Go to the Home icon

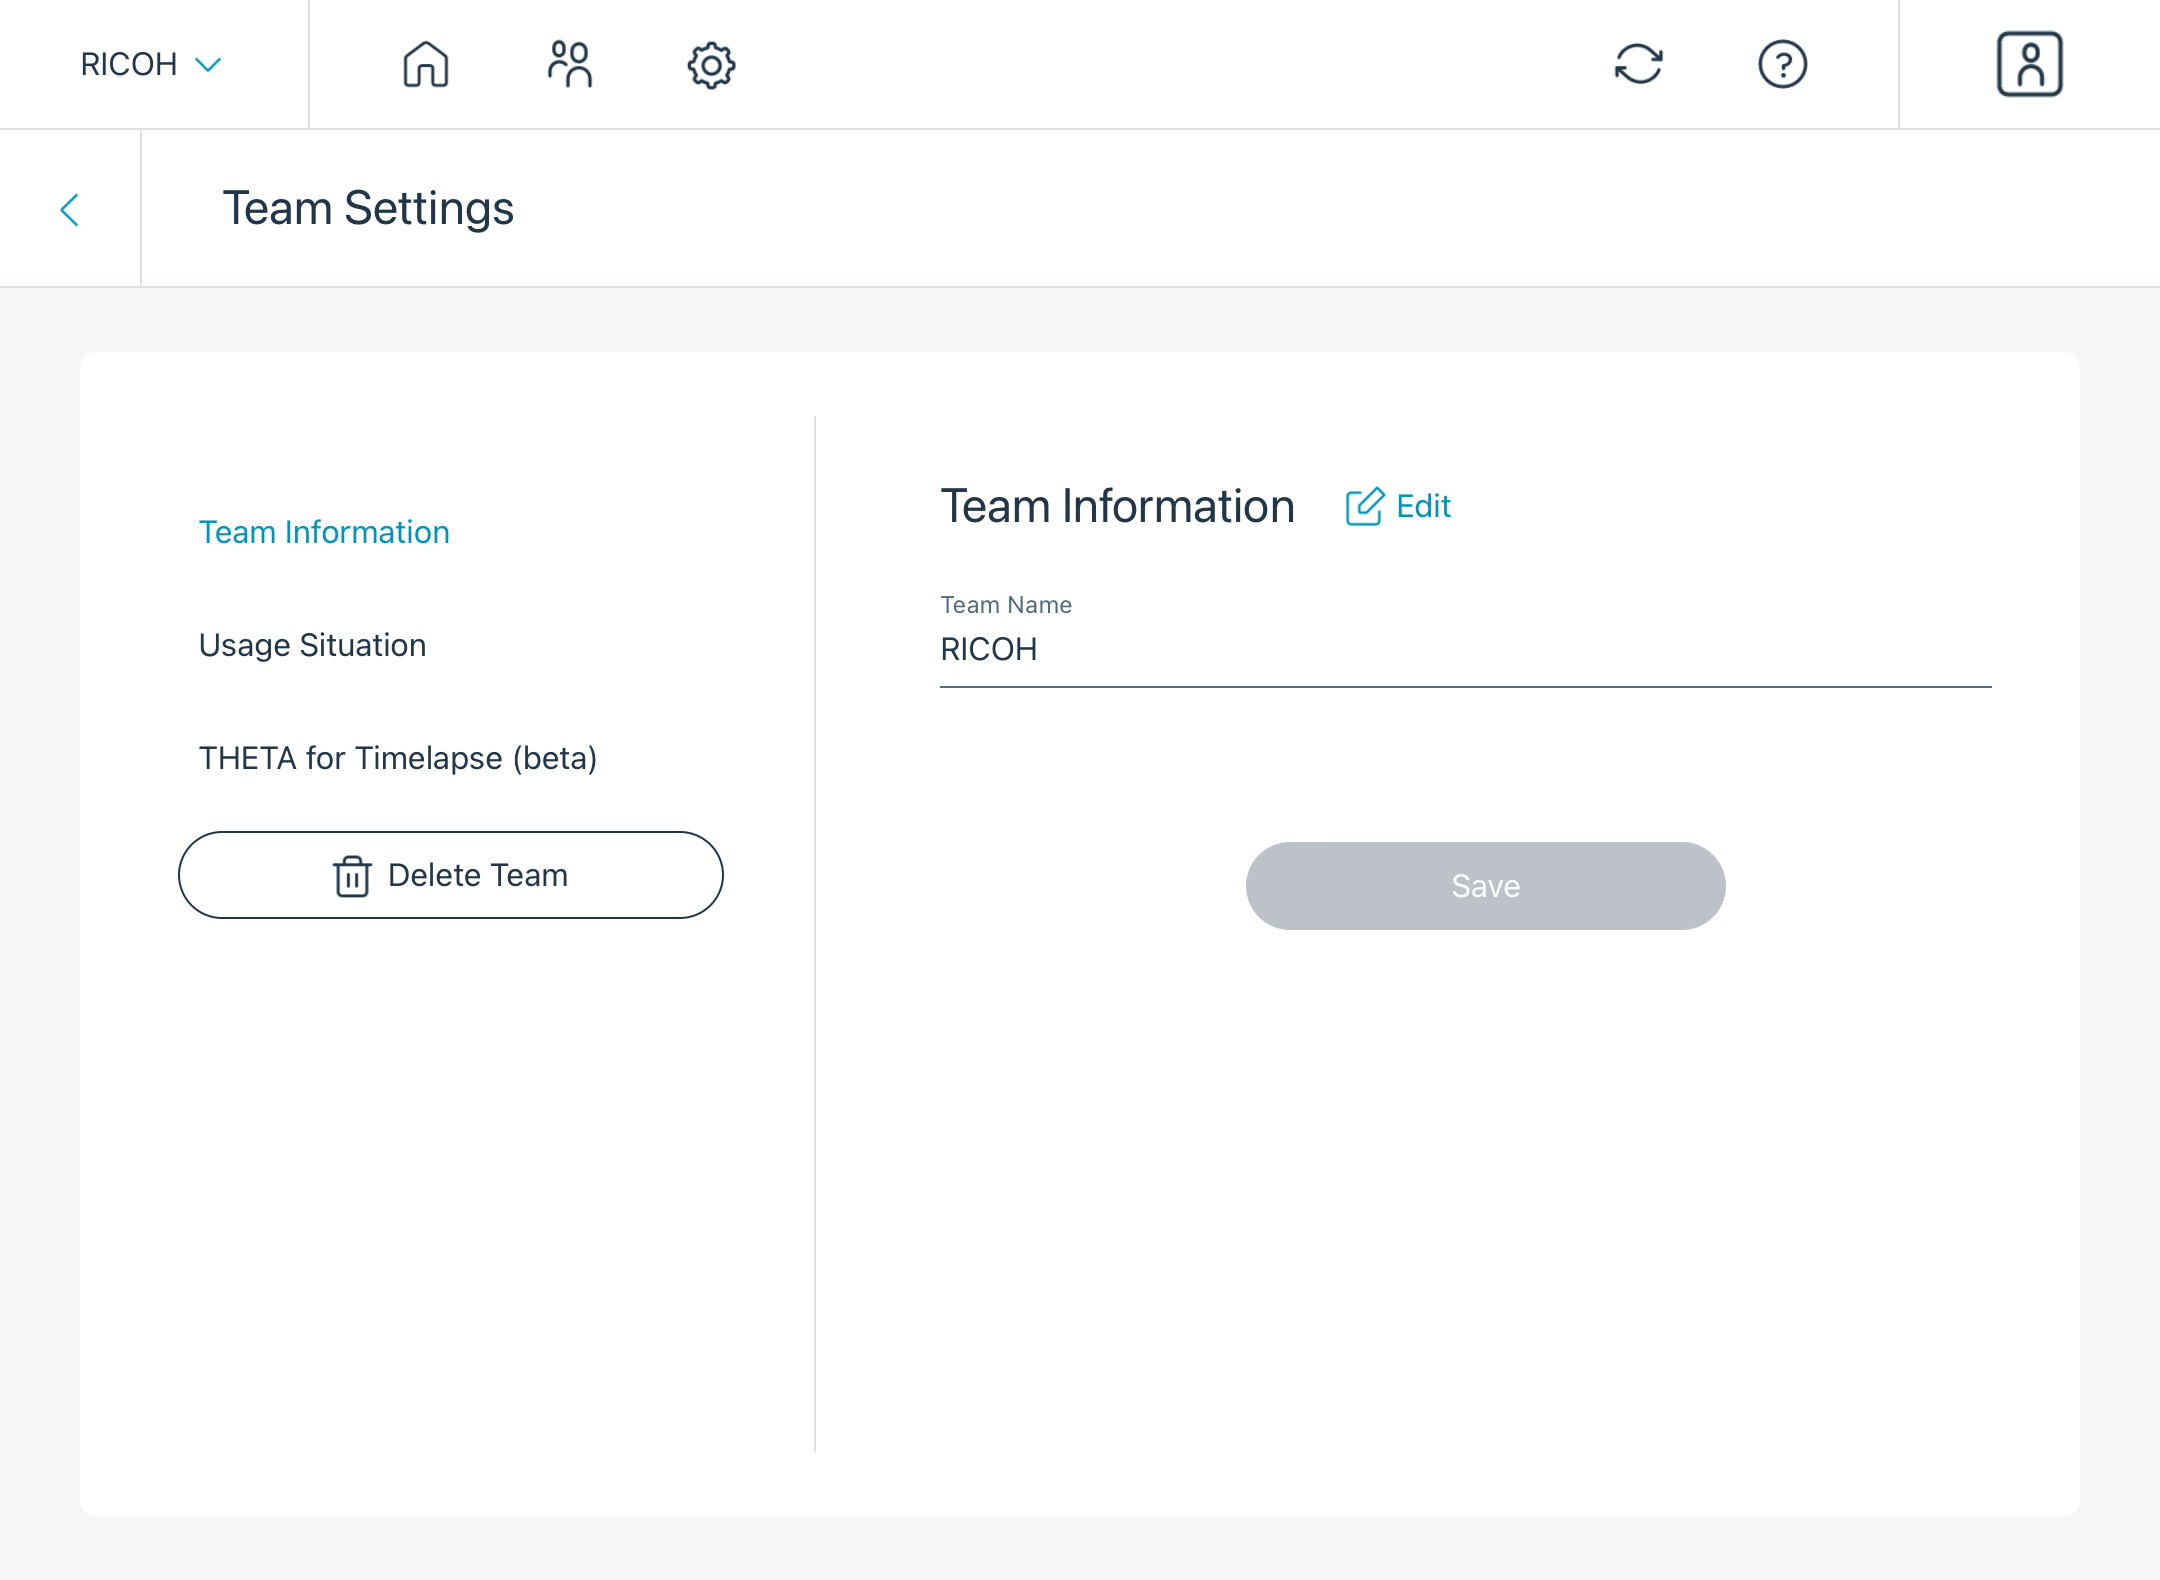click(x=425, y=65)
